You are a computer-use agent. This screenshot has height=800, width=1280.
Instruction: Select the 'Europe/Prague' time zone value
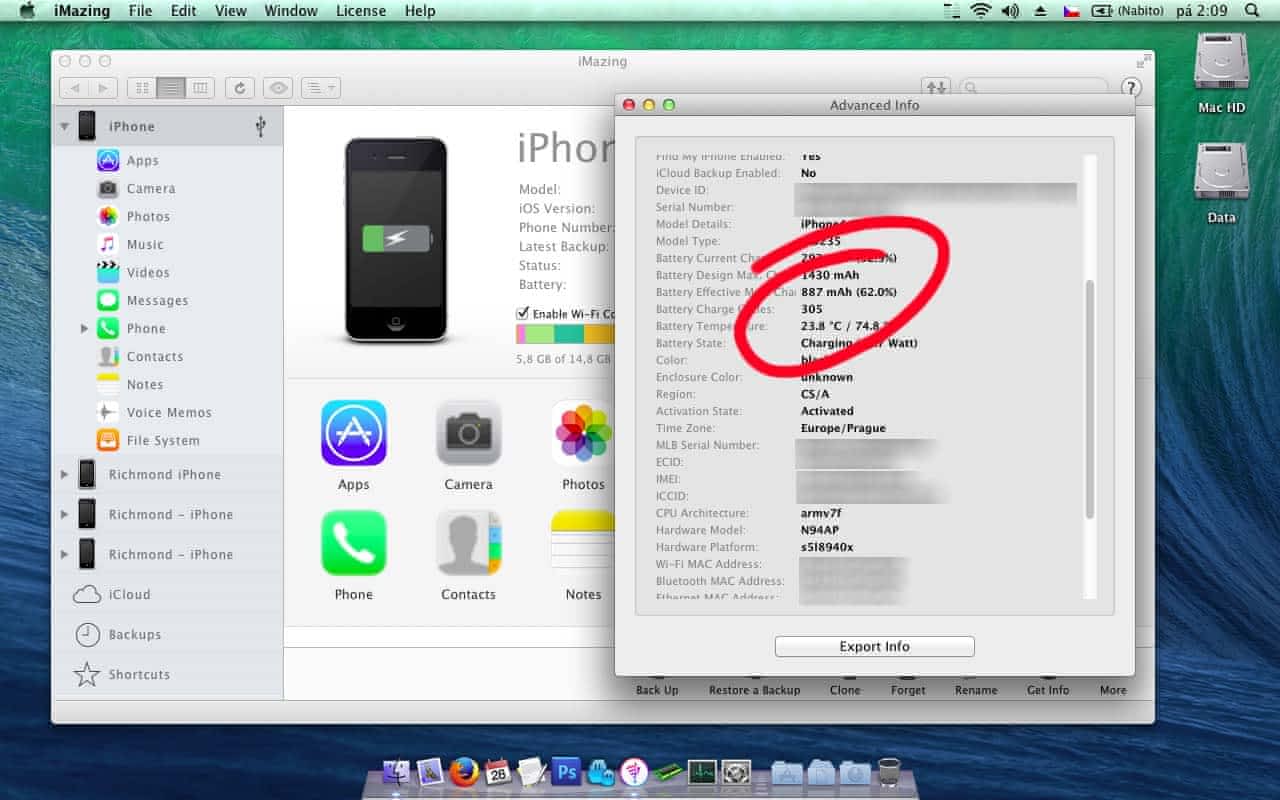click(843, 428)
